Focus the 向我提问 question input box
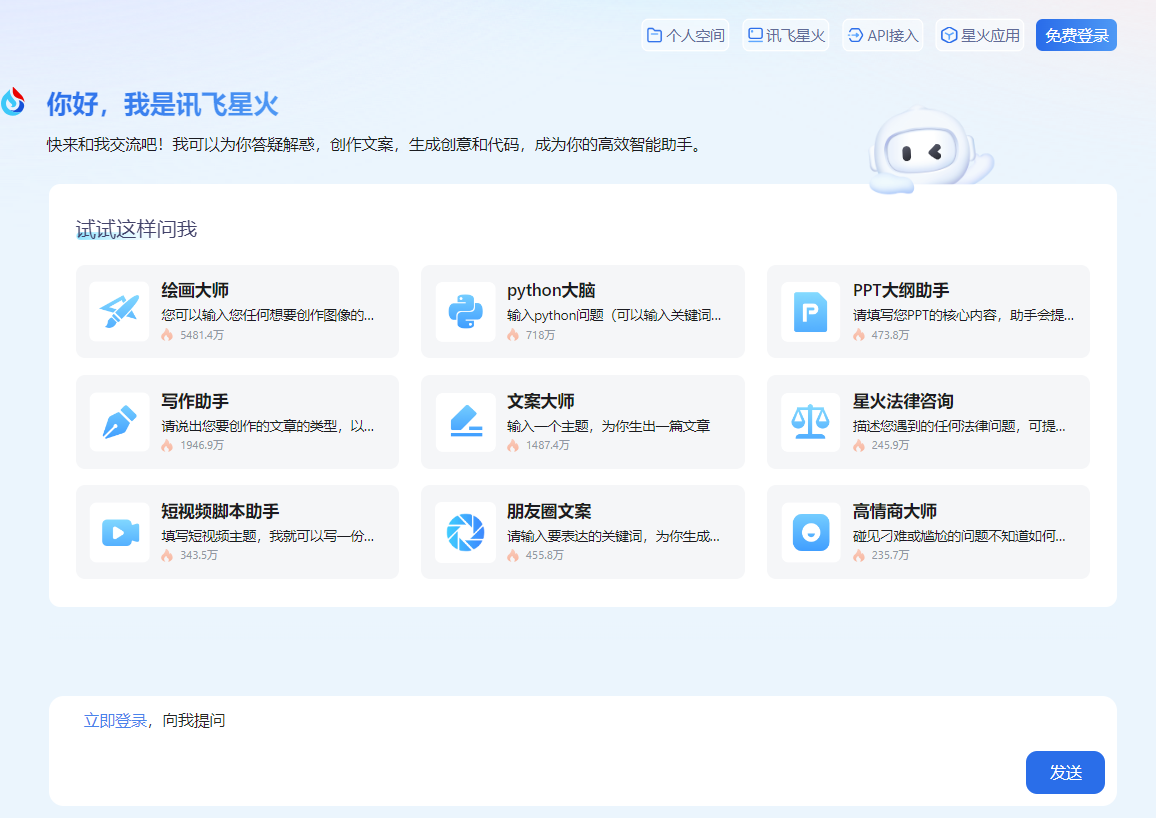This screenshot has height=818, width=1156. tap(582, 750)
